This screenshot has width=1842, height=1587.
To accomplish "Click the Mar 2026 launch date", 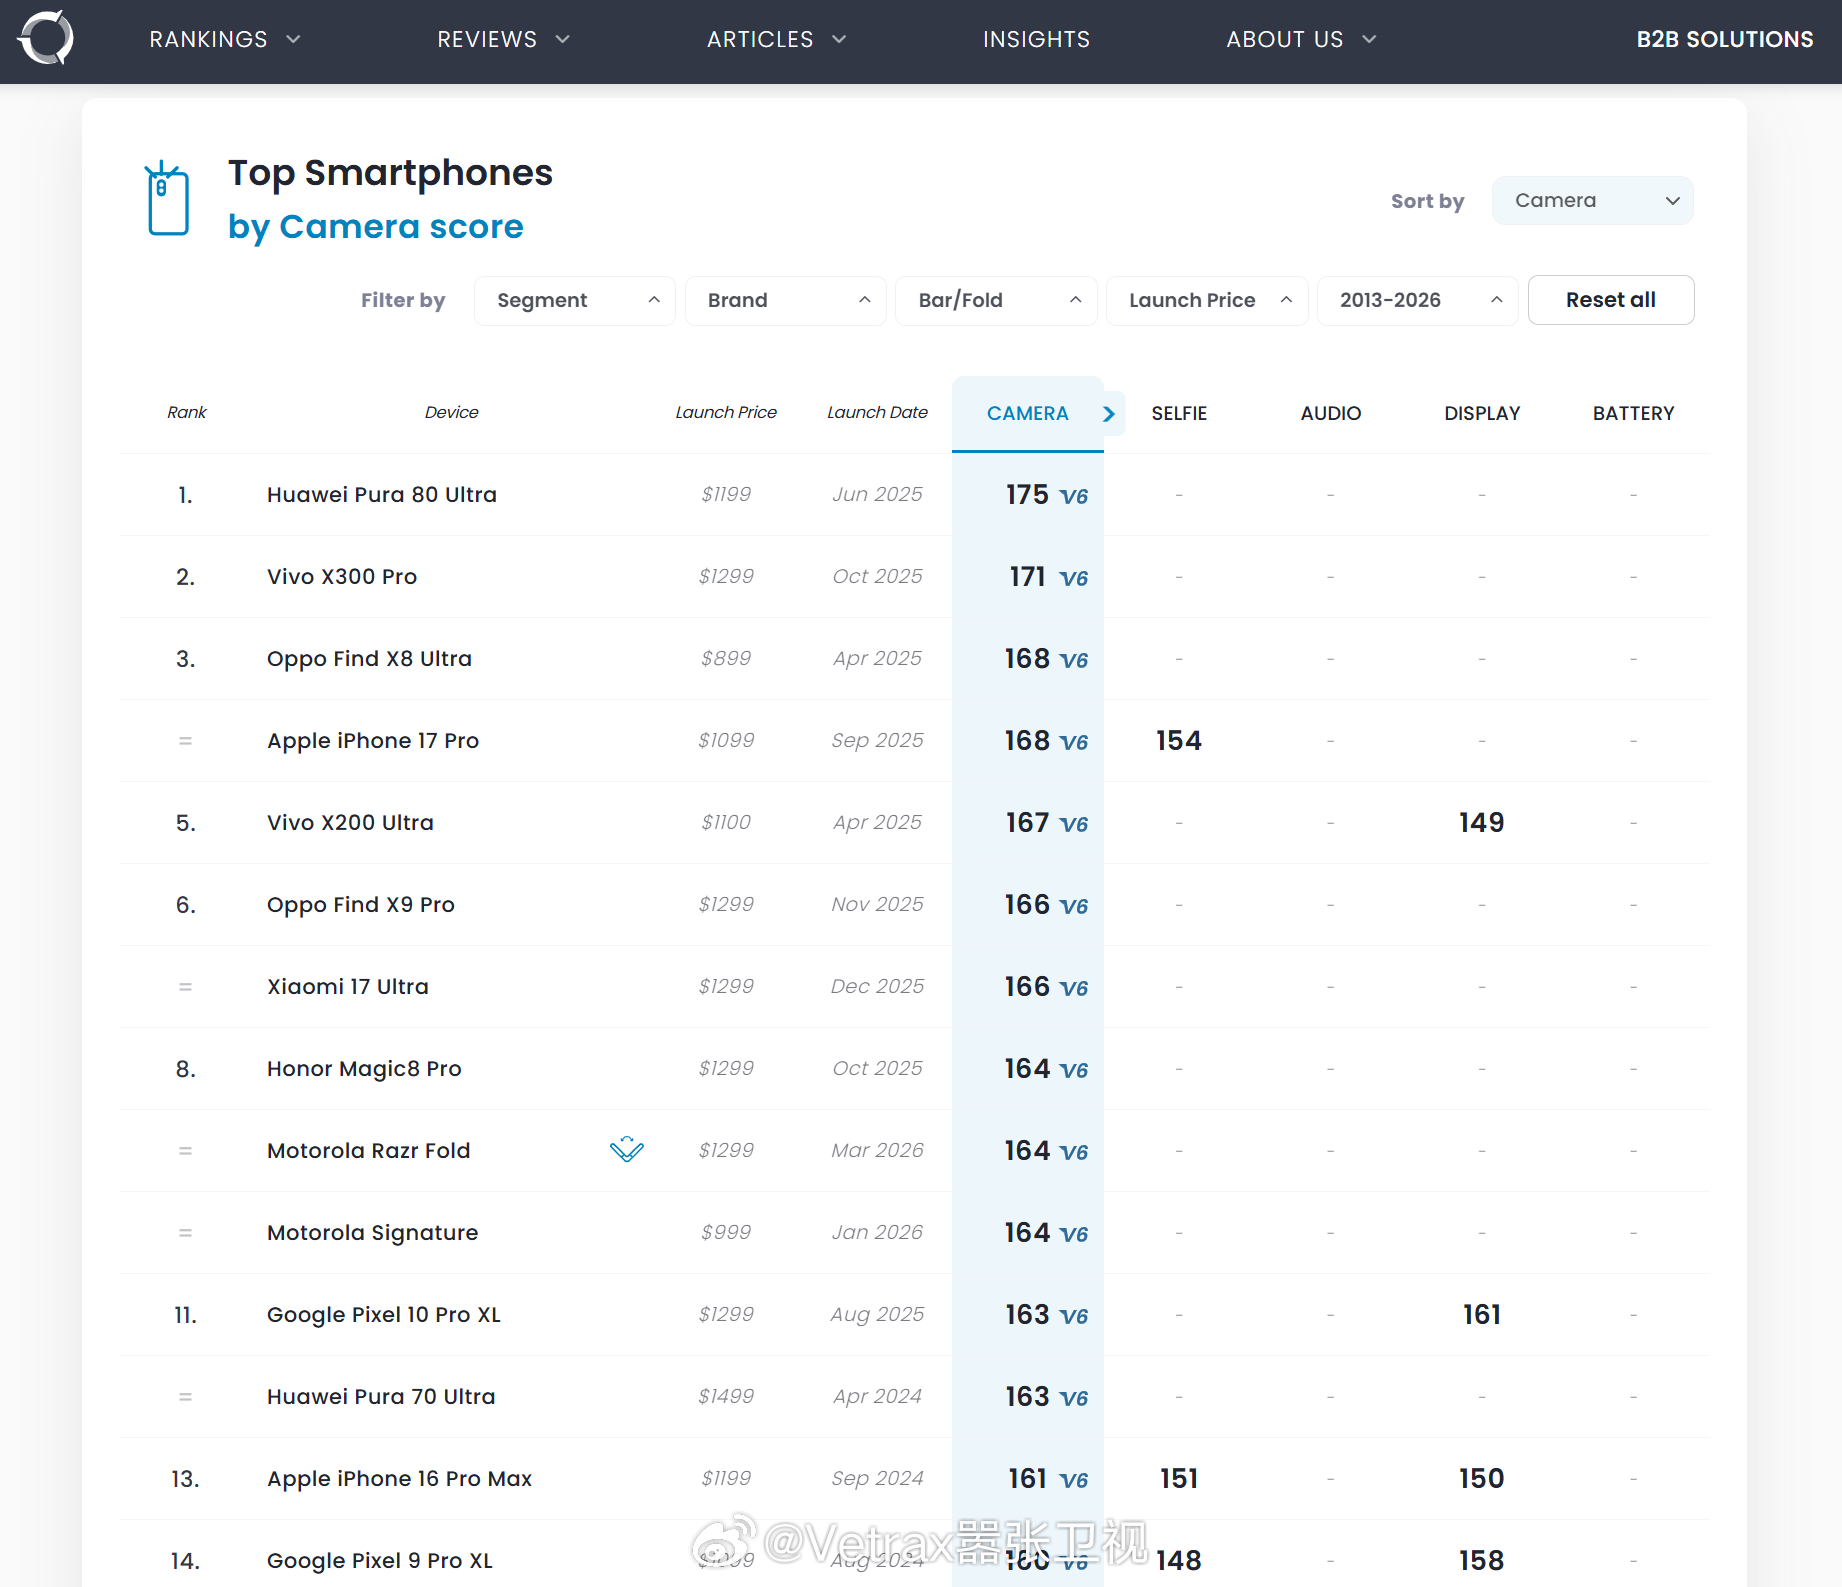I will (x=877, y=1150).
